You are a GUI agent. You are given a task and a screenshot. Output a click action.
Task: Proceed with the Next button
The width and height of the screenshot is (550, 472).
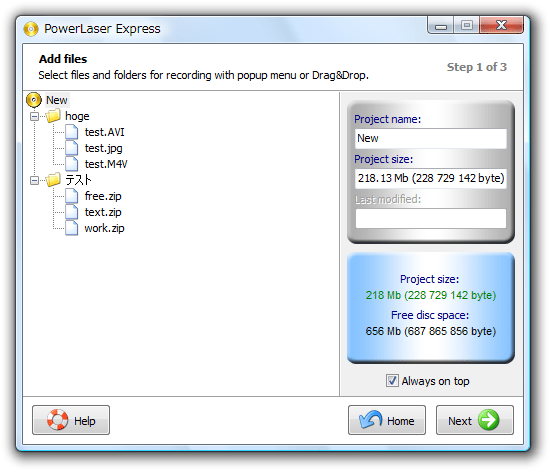click(x=475, y=420)
